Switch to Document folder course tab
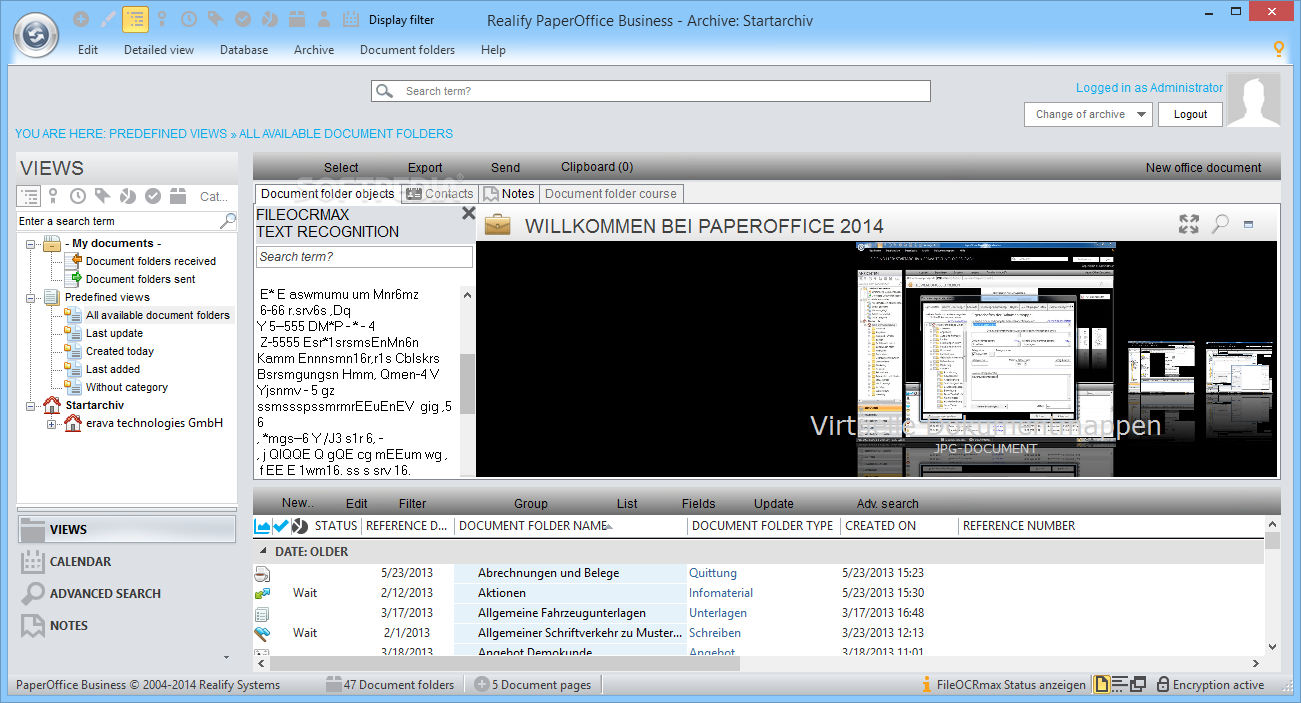This screenshot has height=703, width=1301. click(x=611, y=193)
